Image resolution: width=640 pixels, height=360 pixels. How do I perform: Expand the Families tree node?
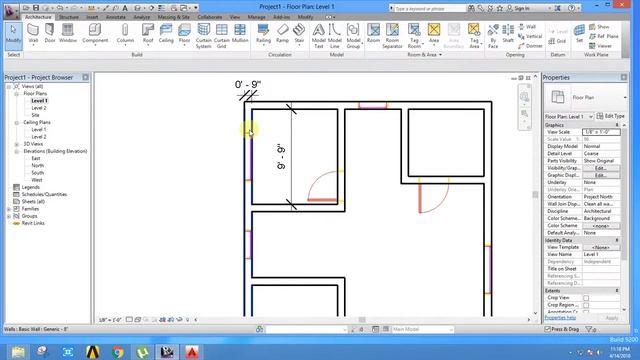click(x=9, y=209)
